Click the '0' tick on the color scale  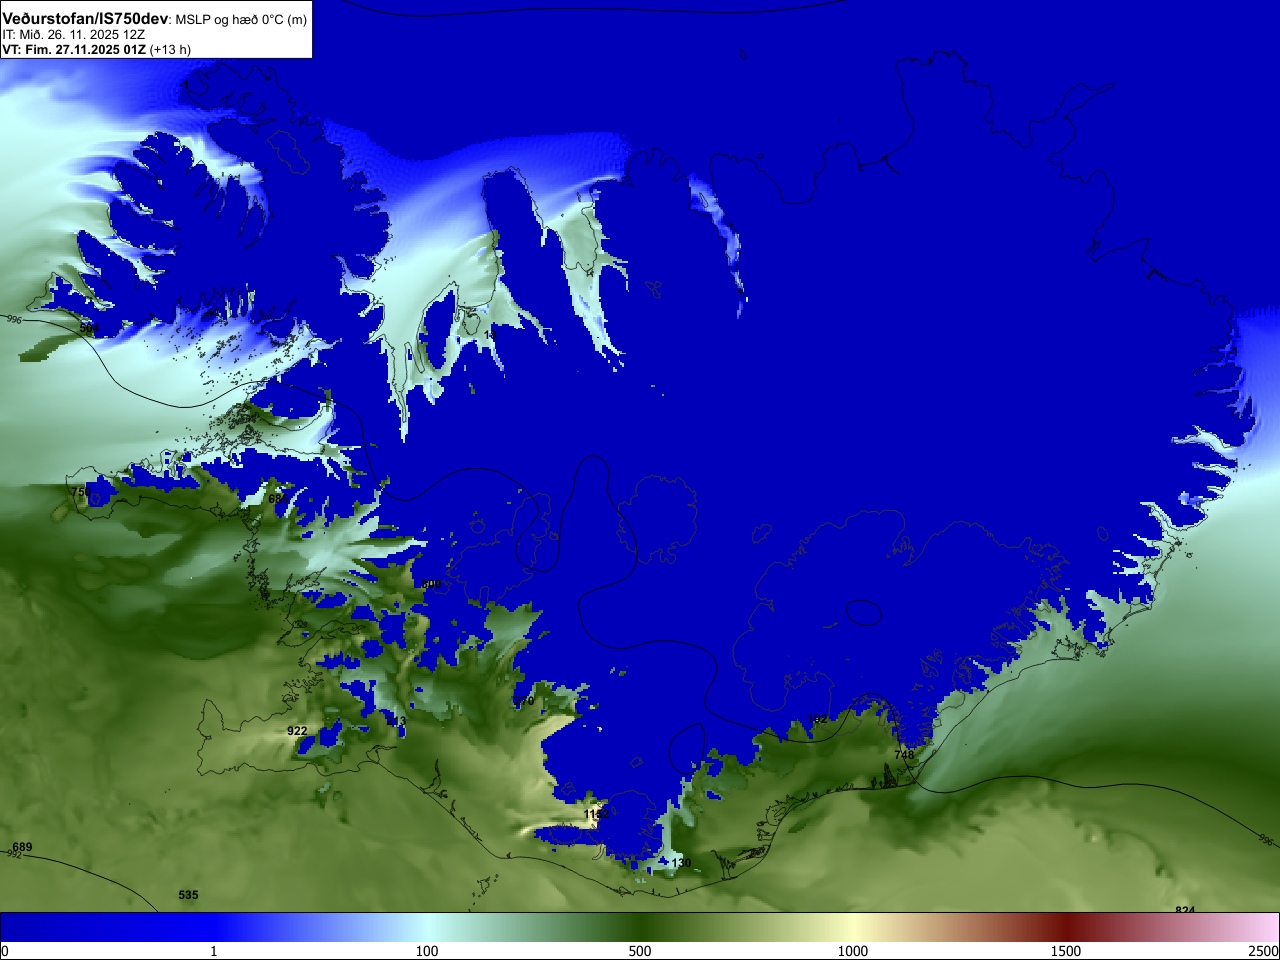click(5, 951)
